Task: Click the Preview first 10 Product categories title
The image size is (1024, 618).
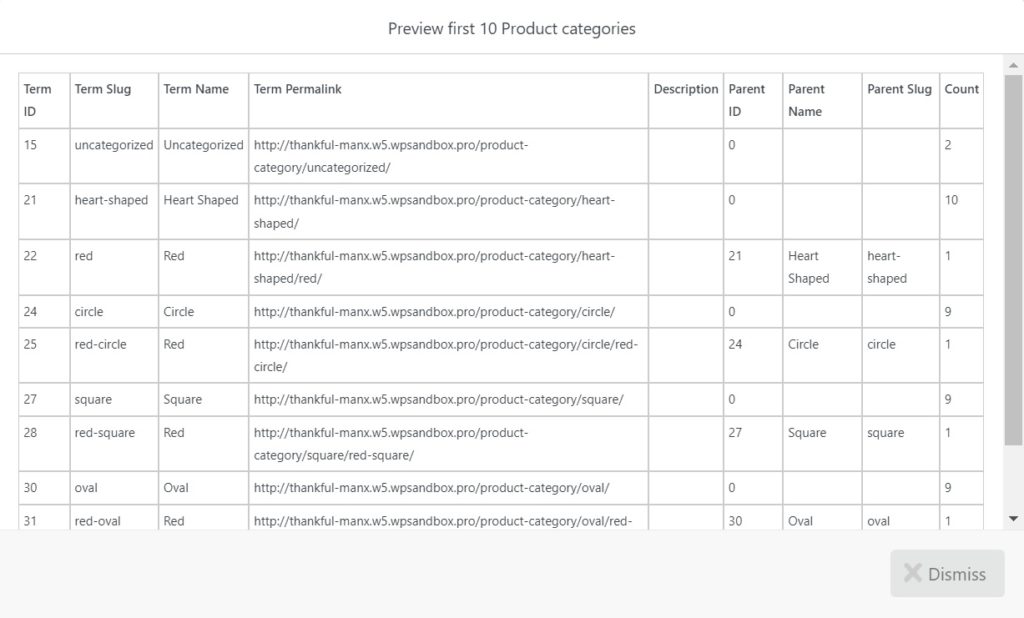Action: 511,29
